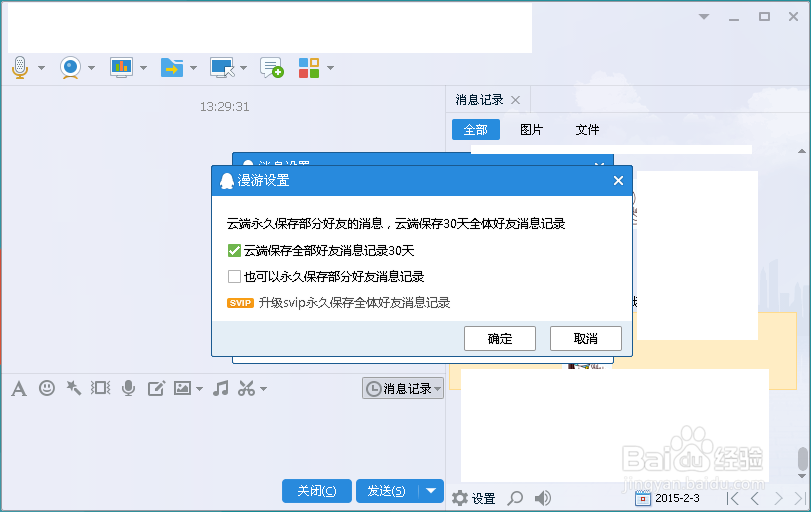Open voice call options dropdown arrow
This screenshot has width=811, height=512.
point(41,68)
